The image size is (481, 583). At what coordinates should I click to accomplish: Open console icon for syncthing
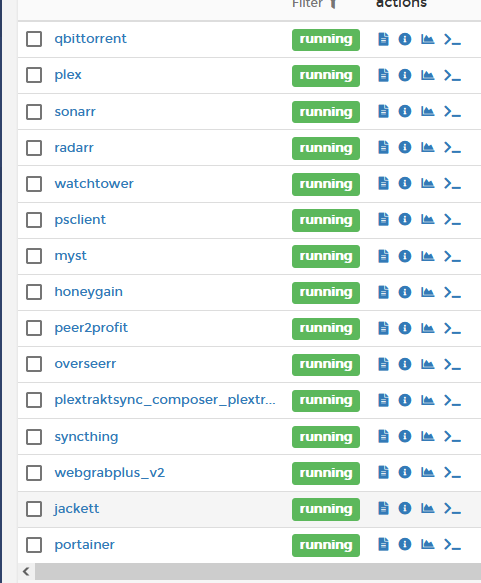click(452, 436)
